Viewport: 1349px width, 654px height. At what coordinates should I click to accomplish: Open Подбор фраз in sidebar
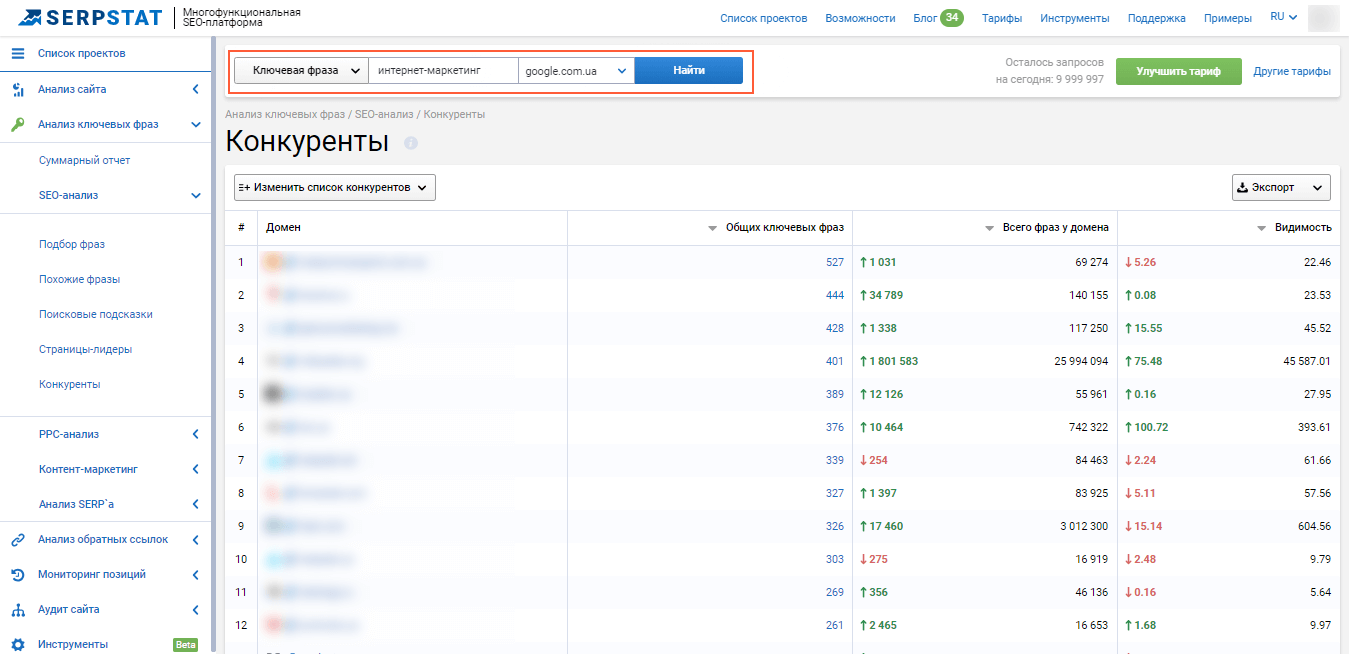72,245
